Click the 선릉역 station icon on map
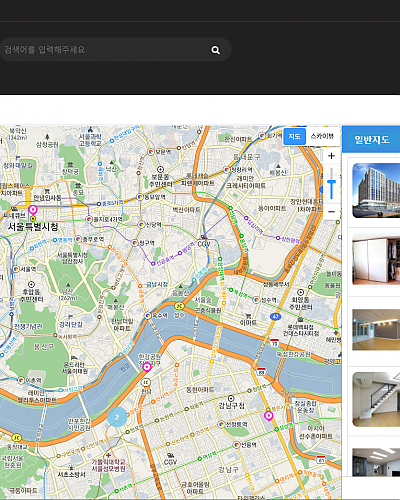This screenshot has width=400, height=500. 237,445
